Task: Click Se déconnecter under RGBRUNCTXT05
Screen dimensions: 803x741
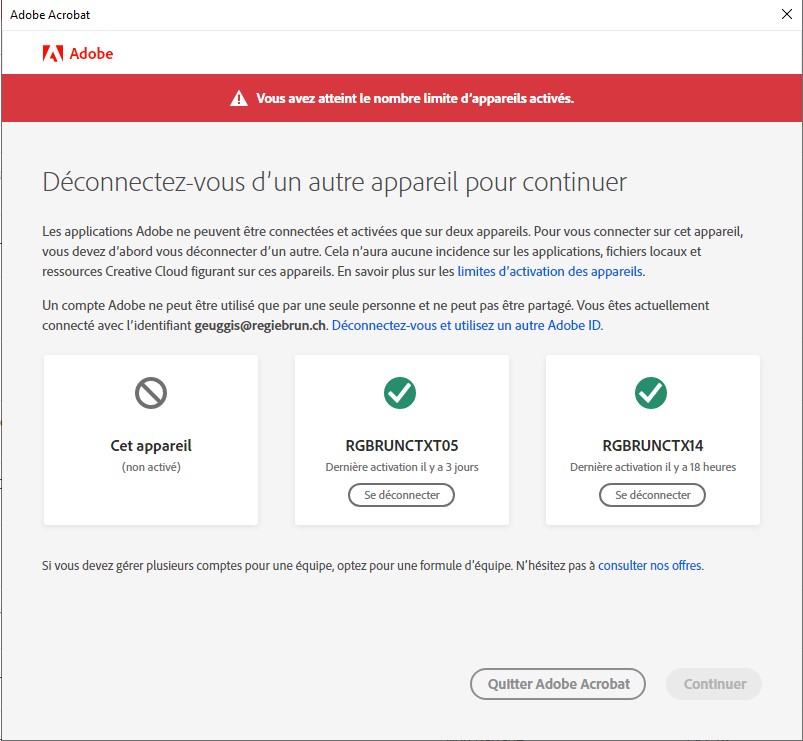Action: coord(400,494)
